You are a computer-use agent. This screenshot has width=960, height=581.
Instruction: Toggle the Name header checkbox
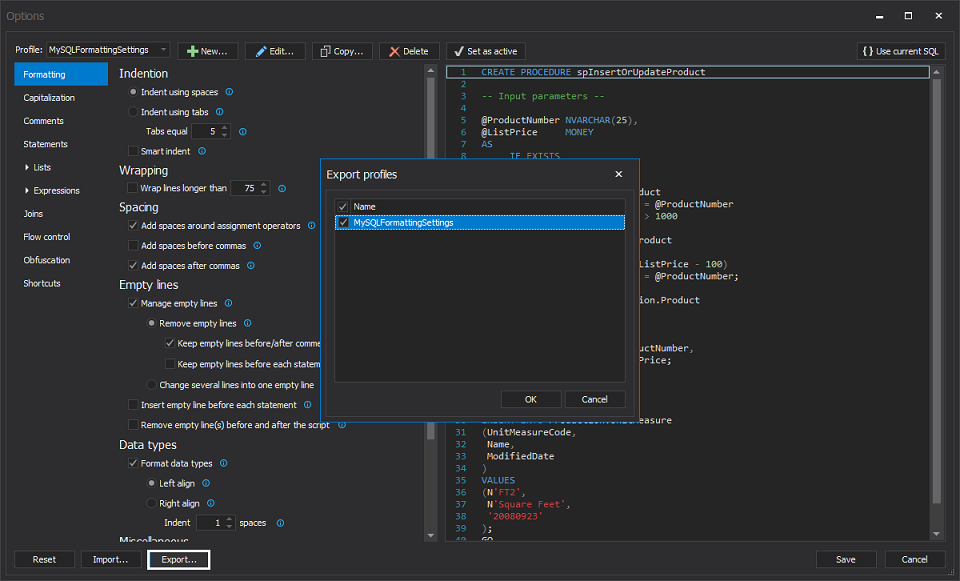click(x=343, y=206)
